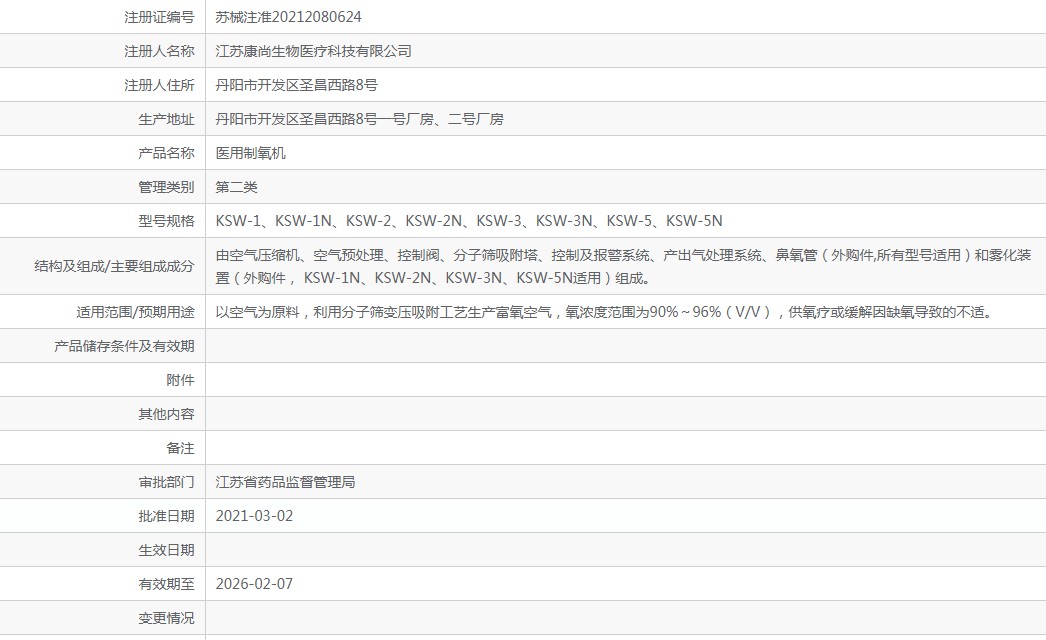Click structure description beginning 由空气压缩机
Image resolution: width=1046 pixels, height=640 pixels.
coord(624,266)
